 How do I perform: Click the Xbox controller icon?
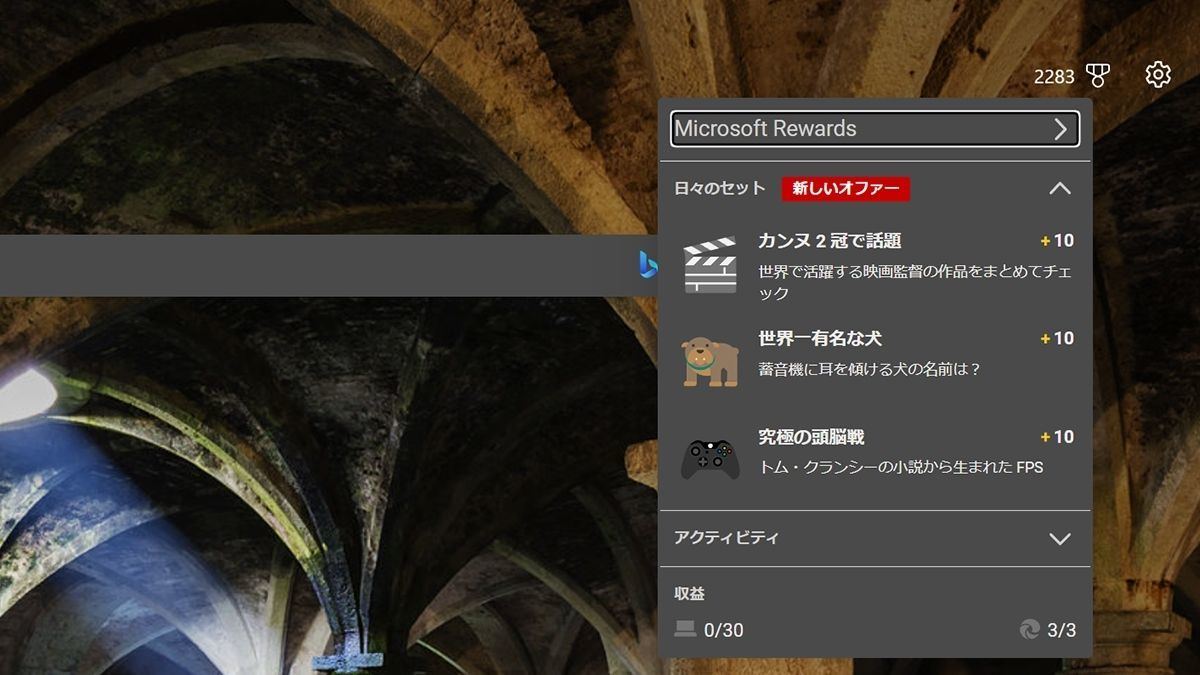(711, 458)
